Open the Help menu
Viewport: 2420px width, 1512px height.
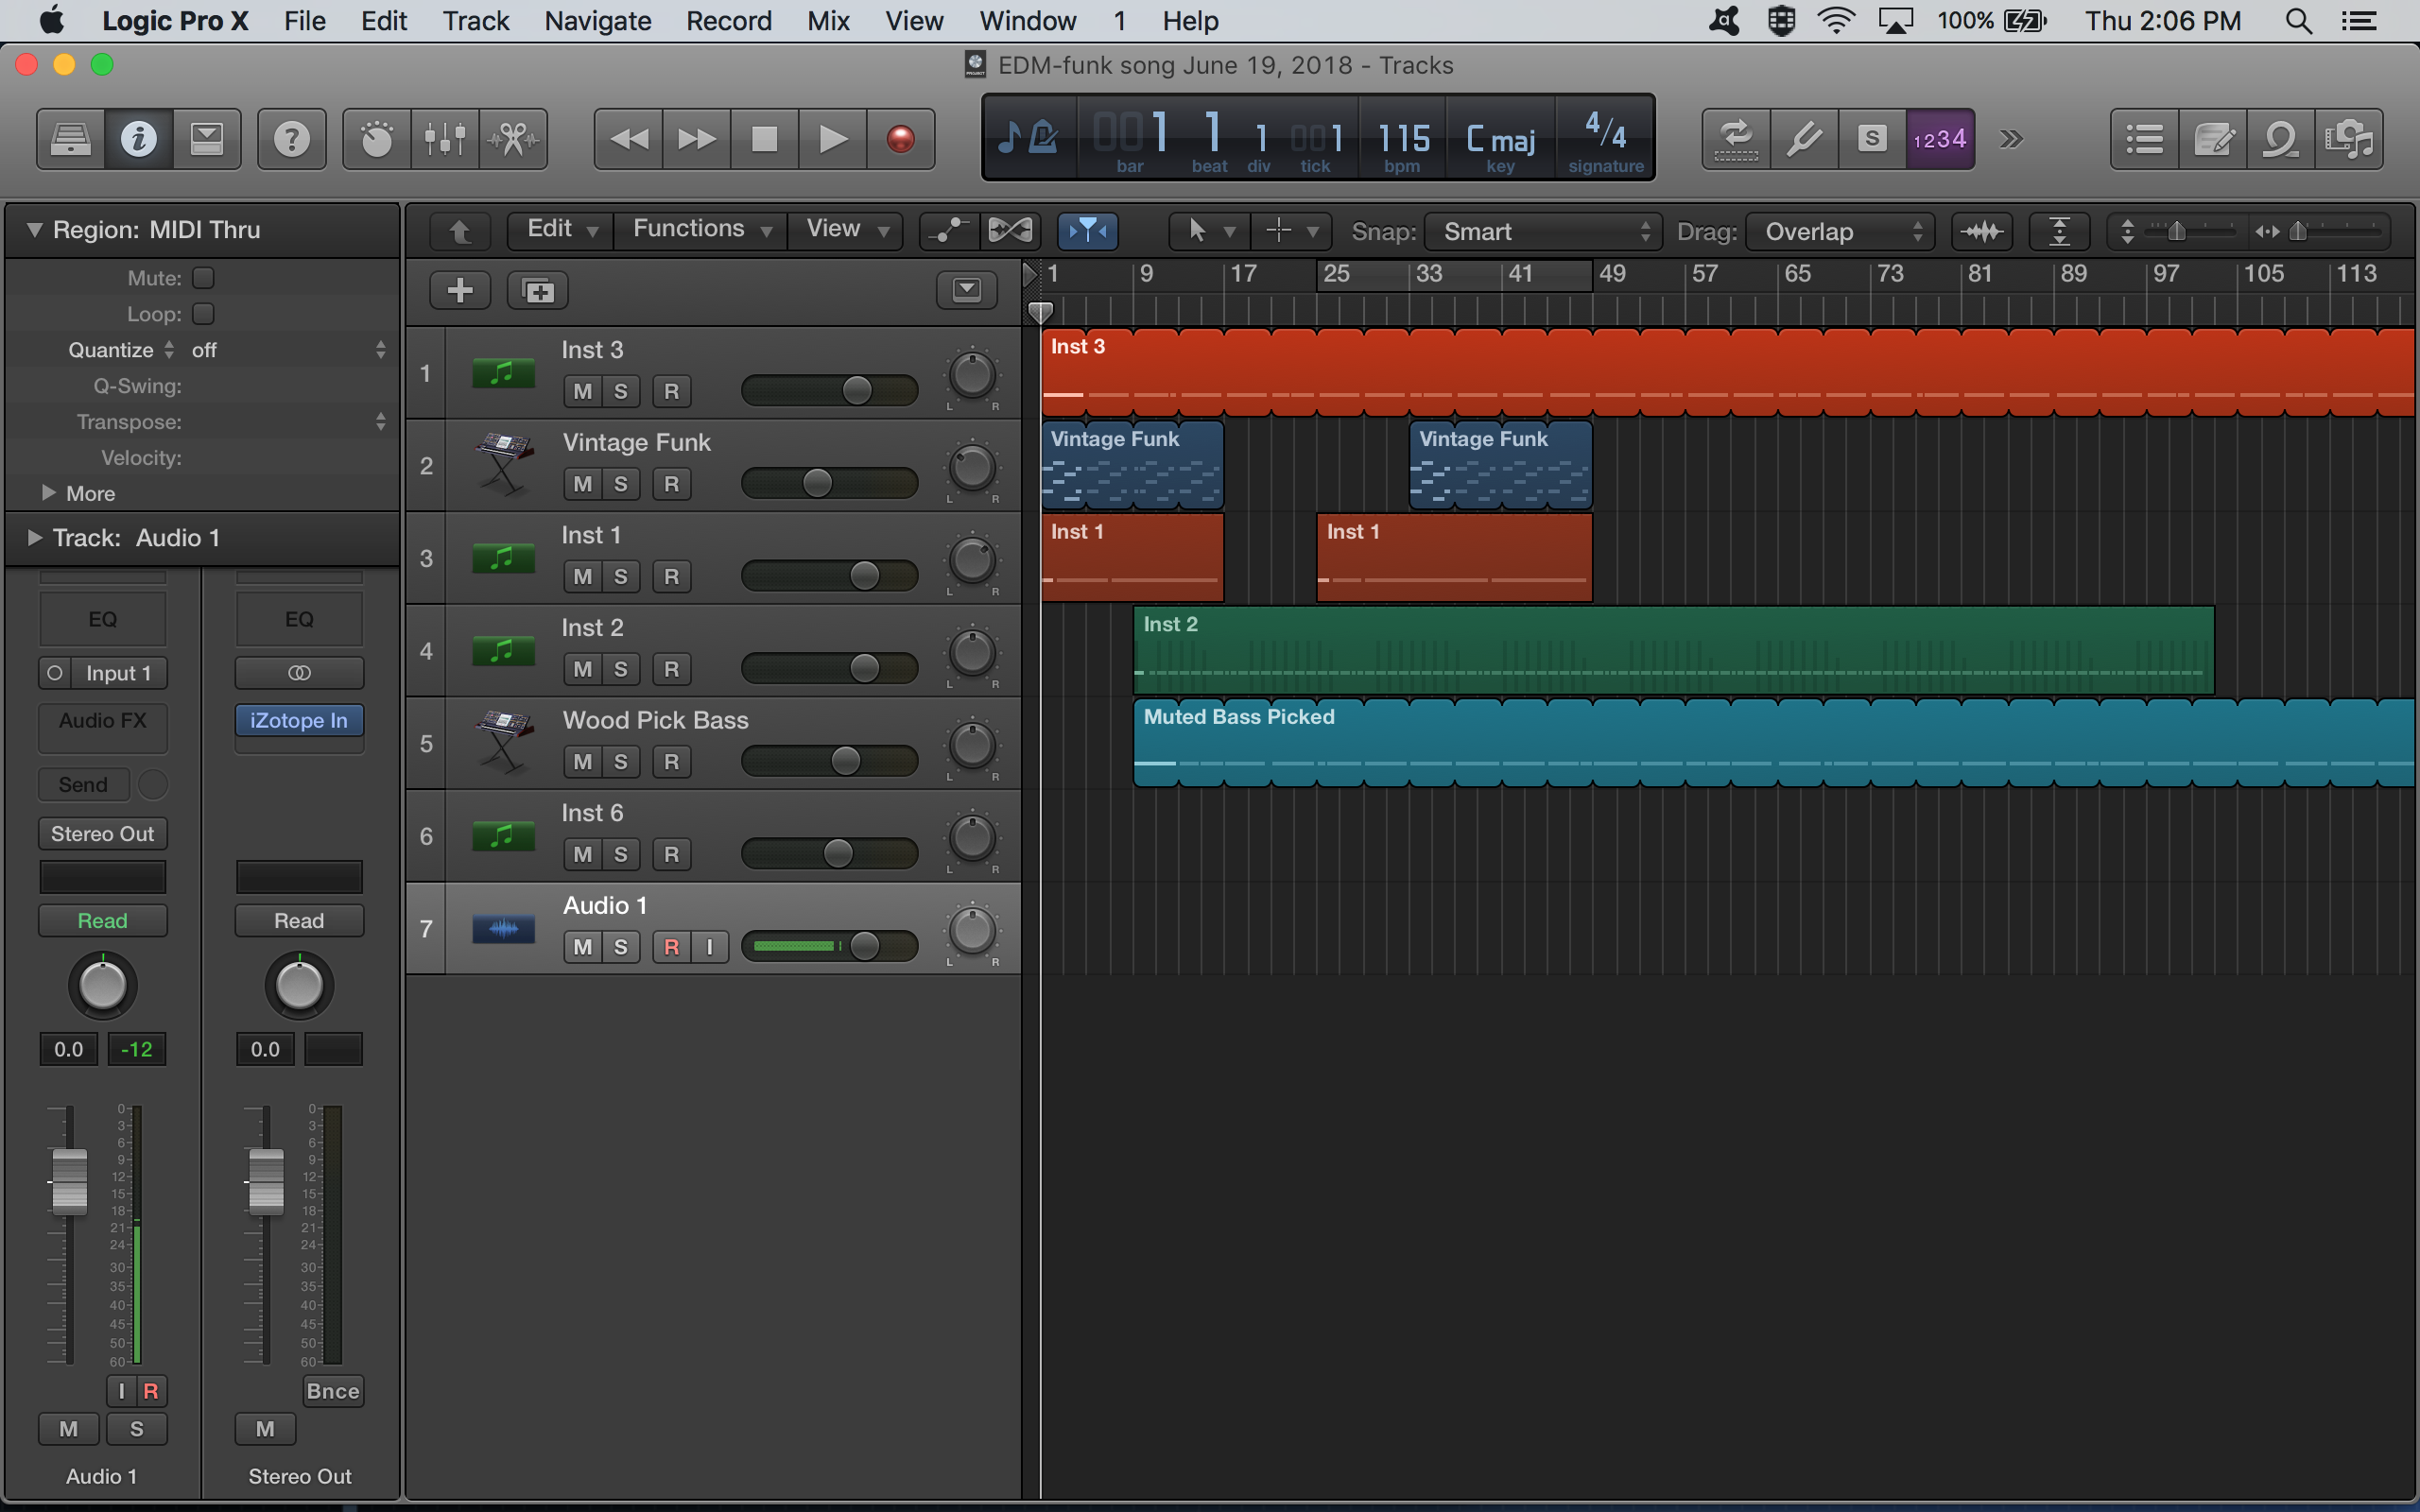coord(1190,21)
